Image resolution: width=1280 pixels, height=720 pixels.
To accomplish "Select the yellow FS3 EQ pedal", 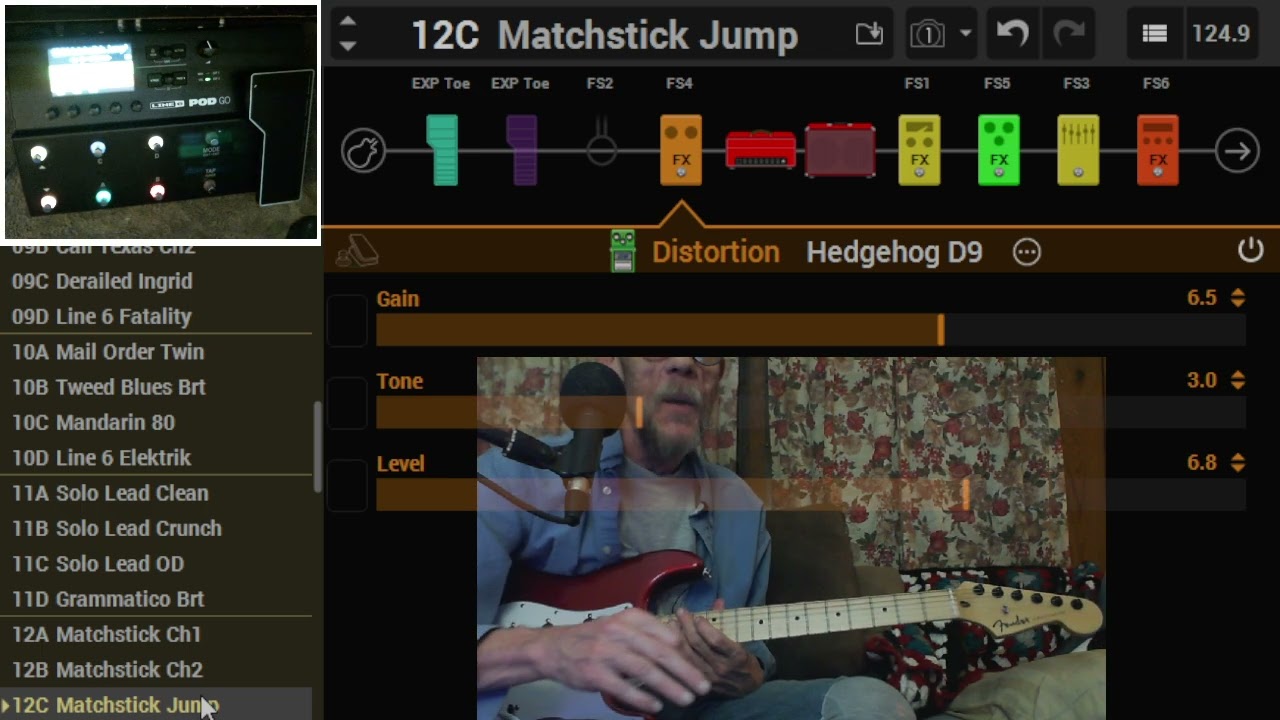I will coord(1078,150).
